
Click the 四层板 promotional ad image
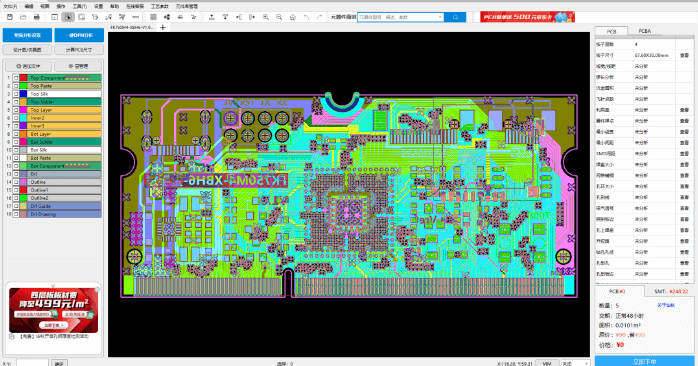pyautogui.click(x=53, y=310)
